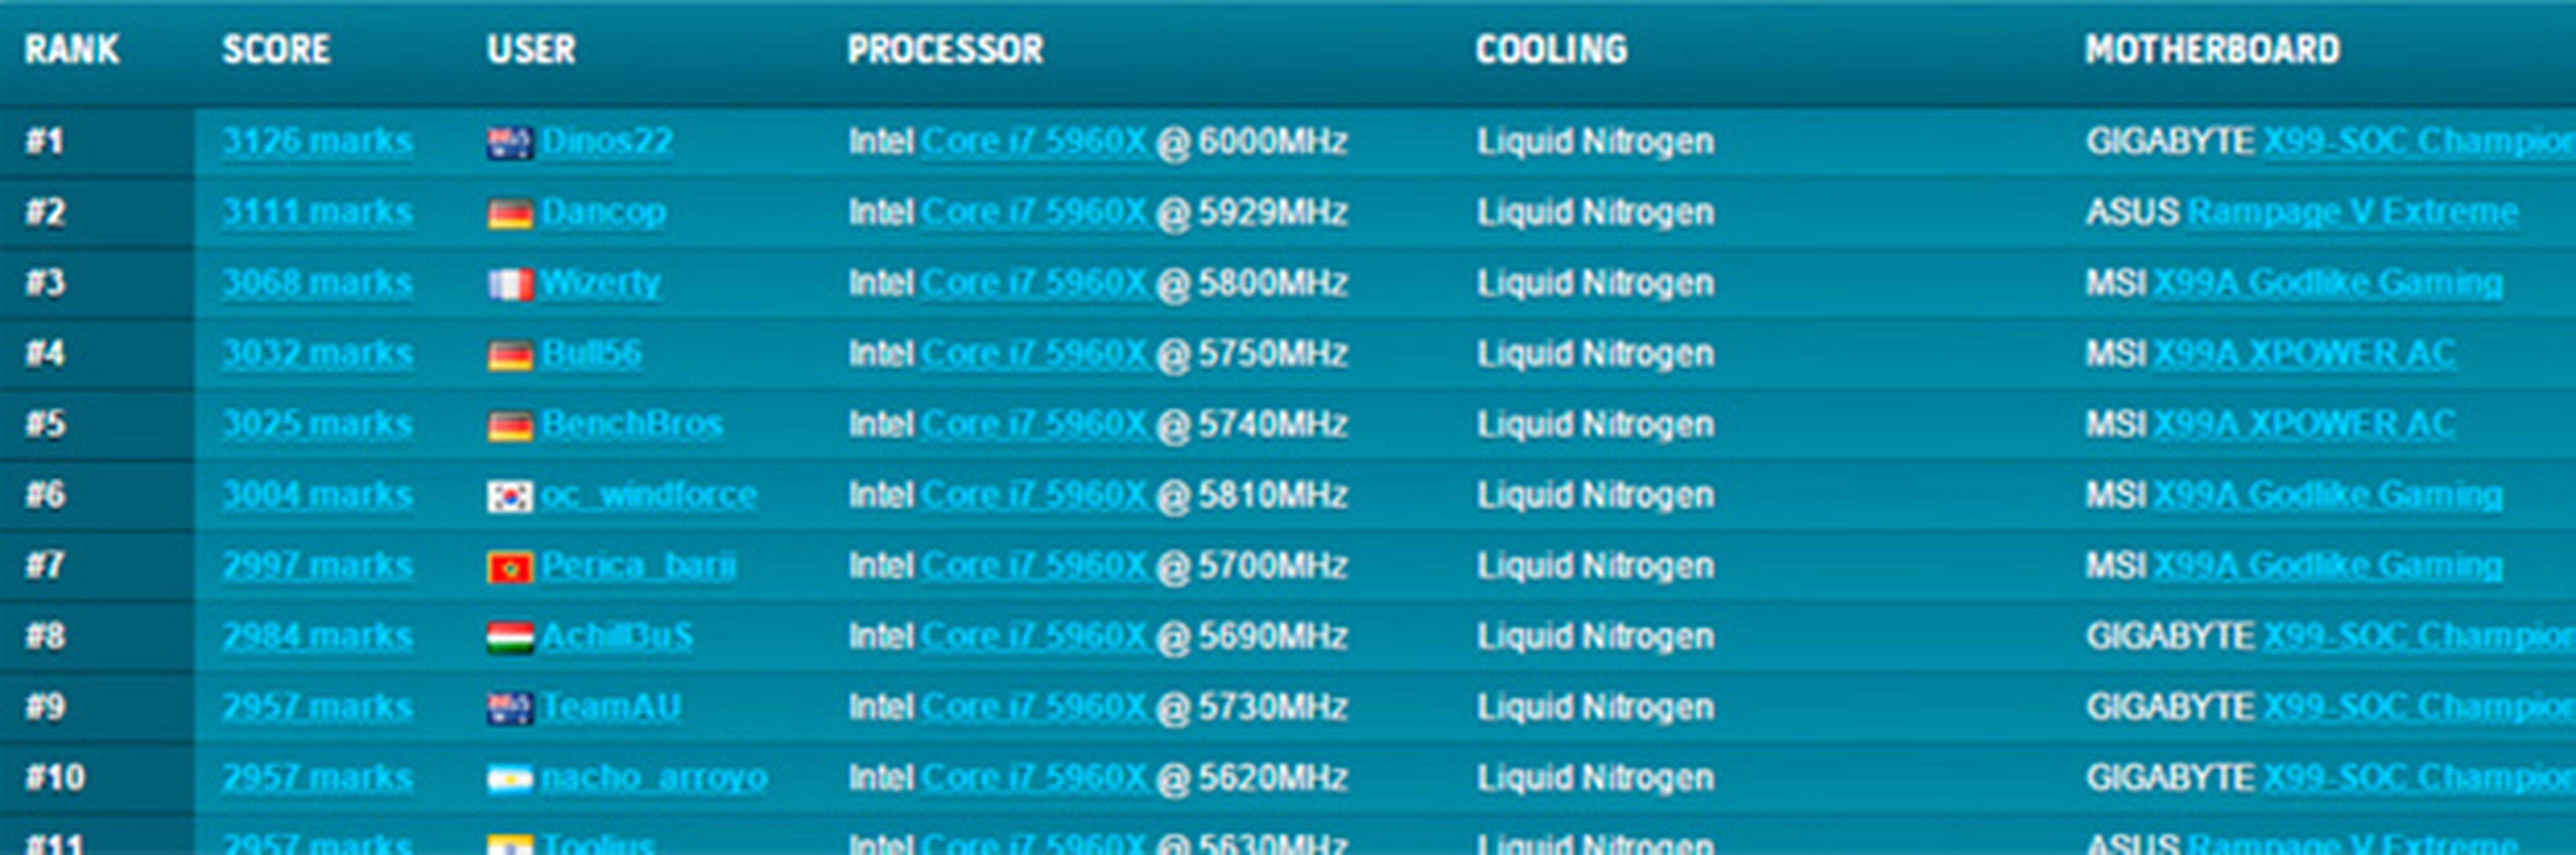Open X99A Godlike Gaming link in oc_windforce's row
Screen dimensions: 2576x855
pyautogui.click(x=2328, y=495)
